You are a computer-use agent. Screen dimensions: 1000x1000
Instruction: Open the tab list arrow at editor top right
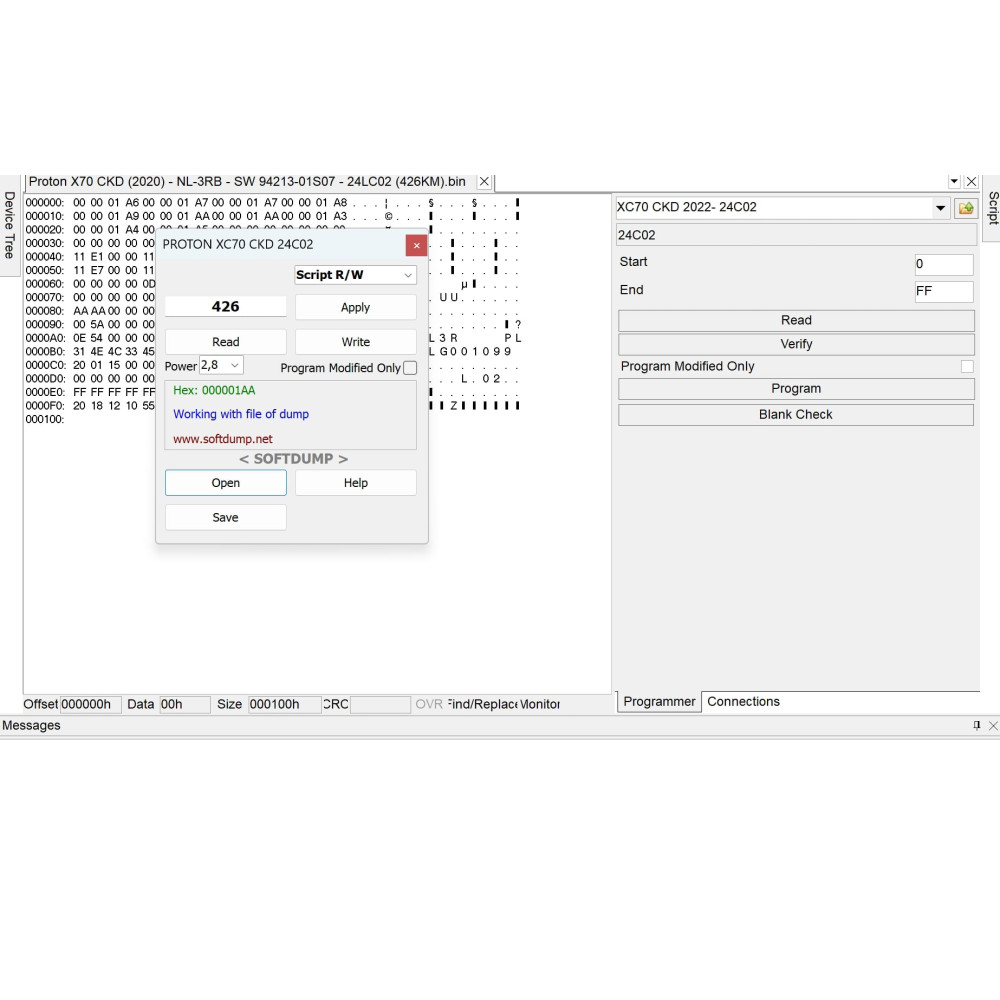point(954,182)
